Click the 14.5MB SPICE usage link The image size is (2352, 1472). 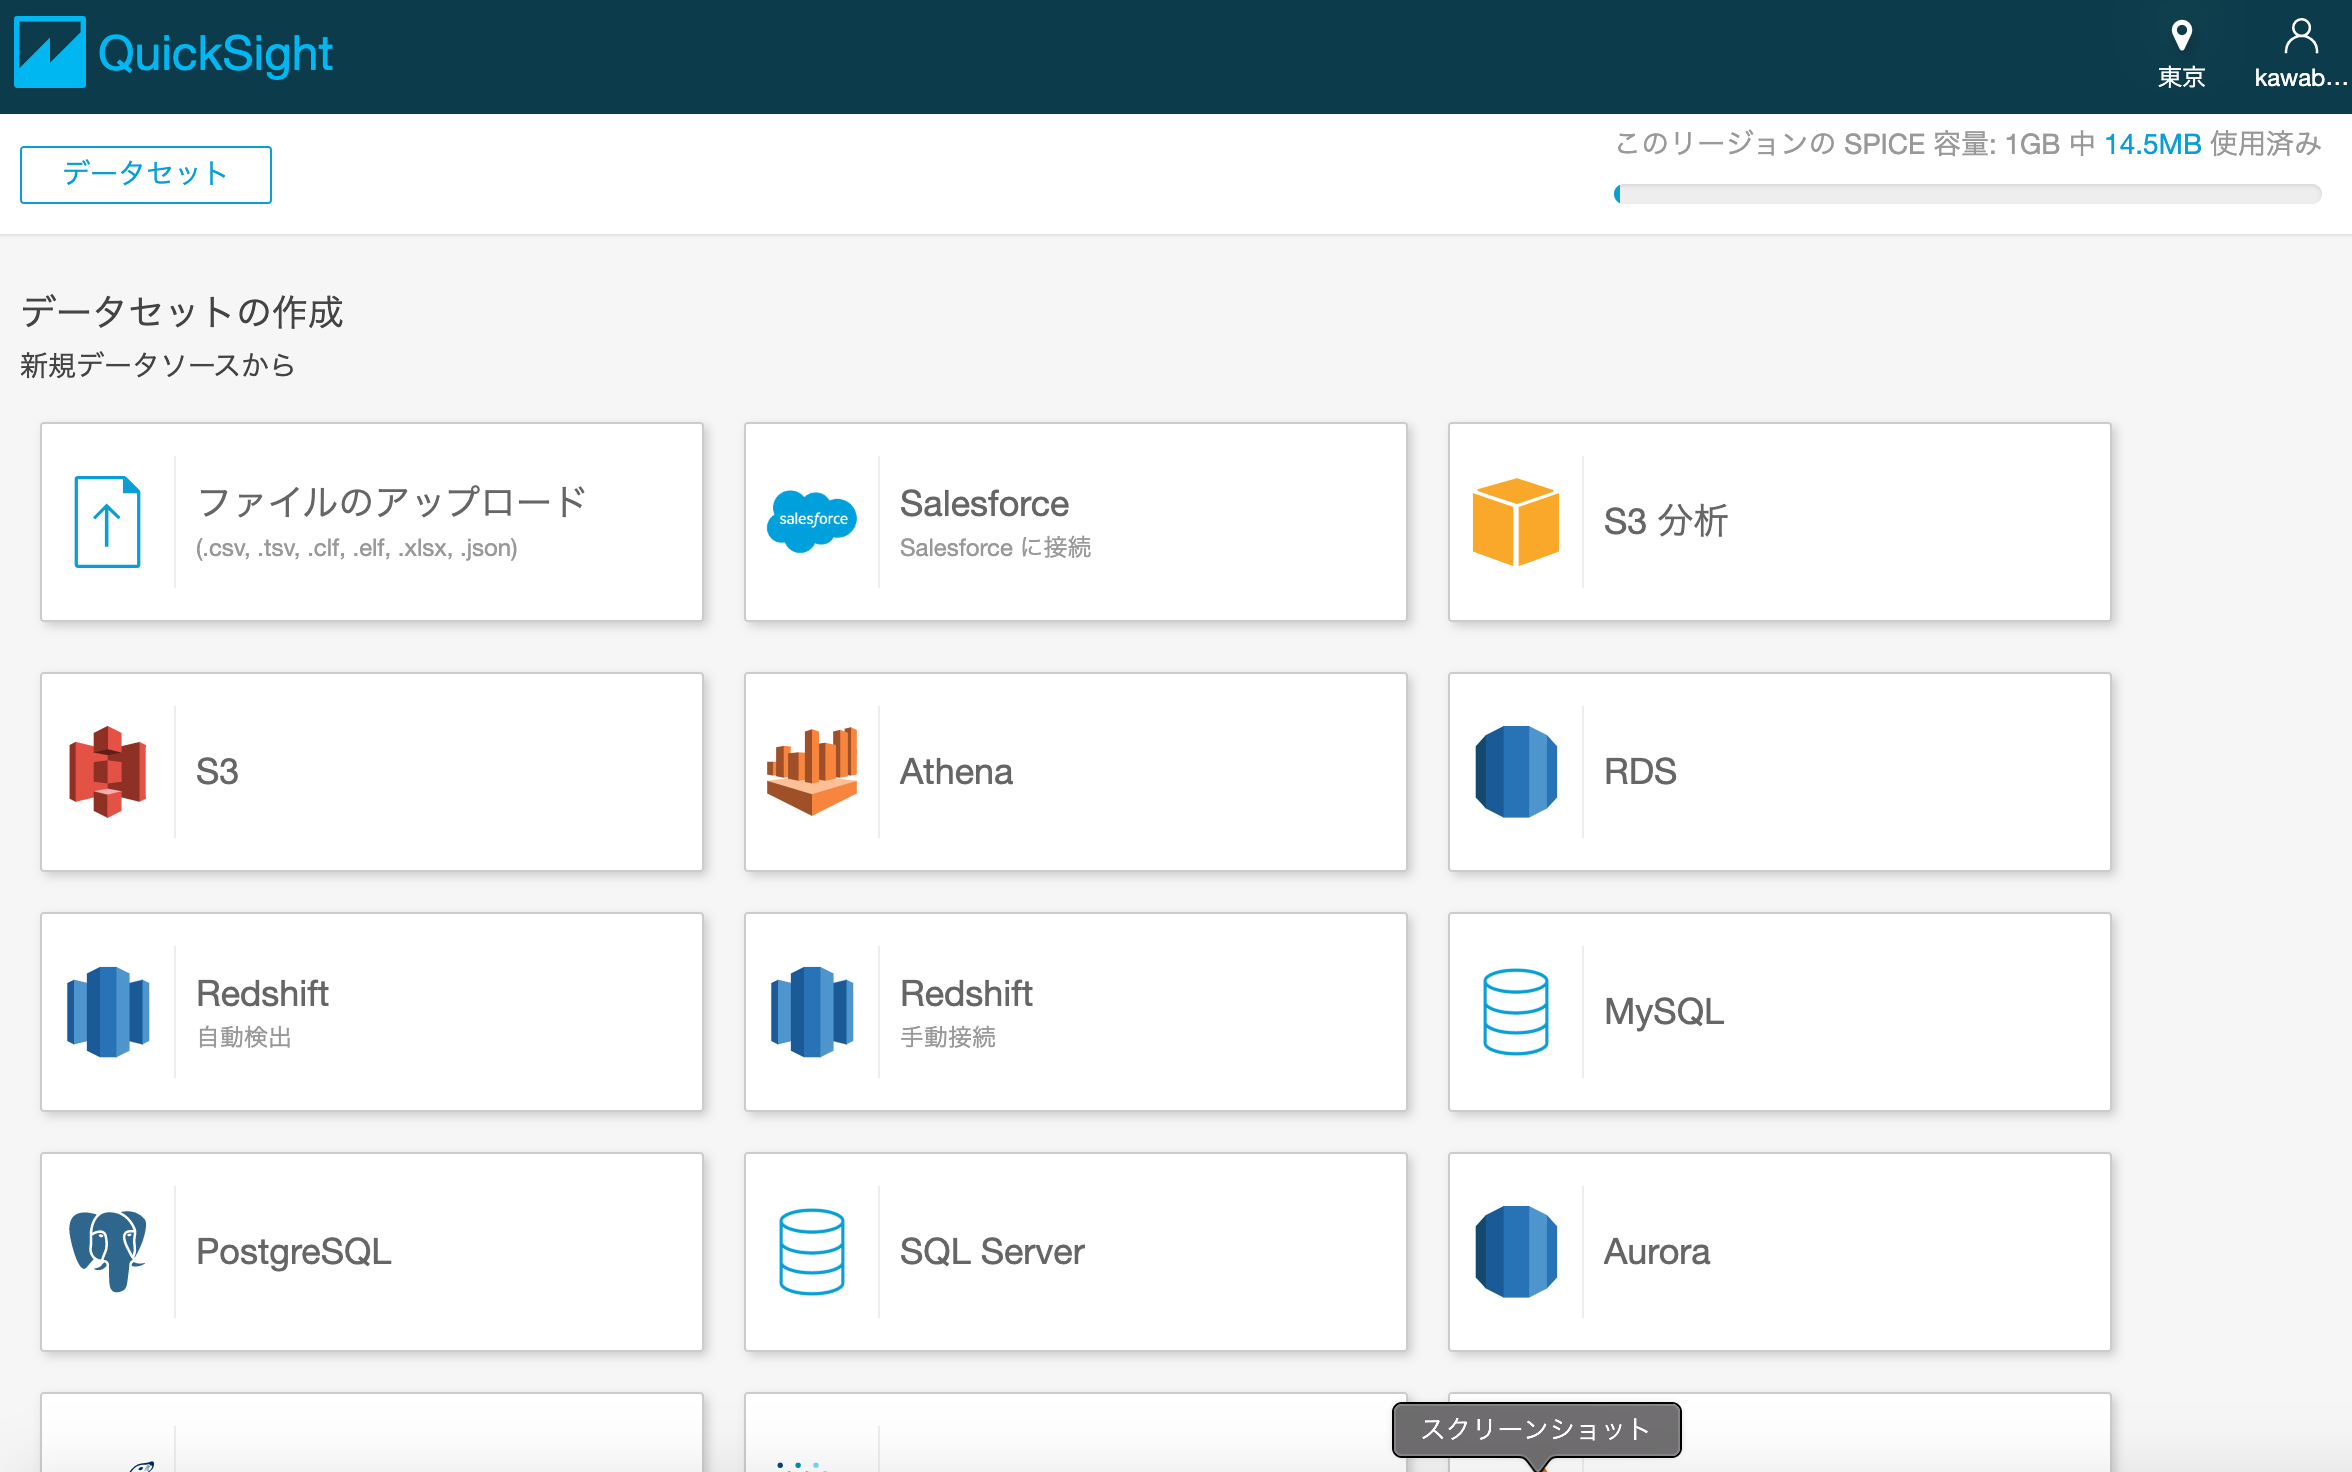2152,145
